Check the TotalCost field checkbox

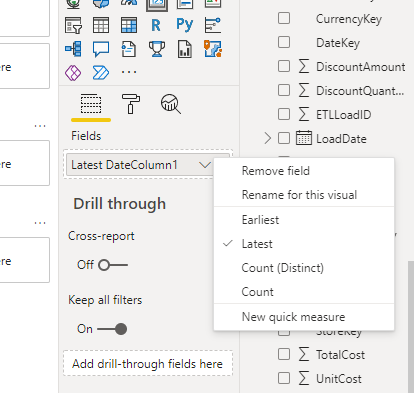[284, 354]
